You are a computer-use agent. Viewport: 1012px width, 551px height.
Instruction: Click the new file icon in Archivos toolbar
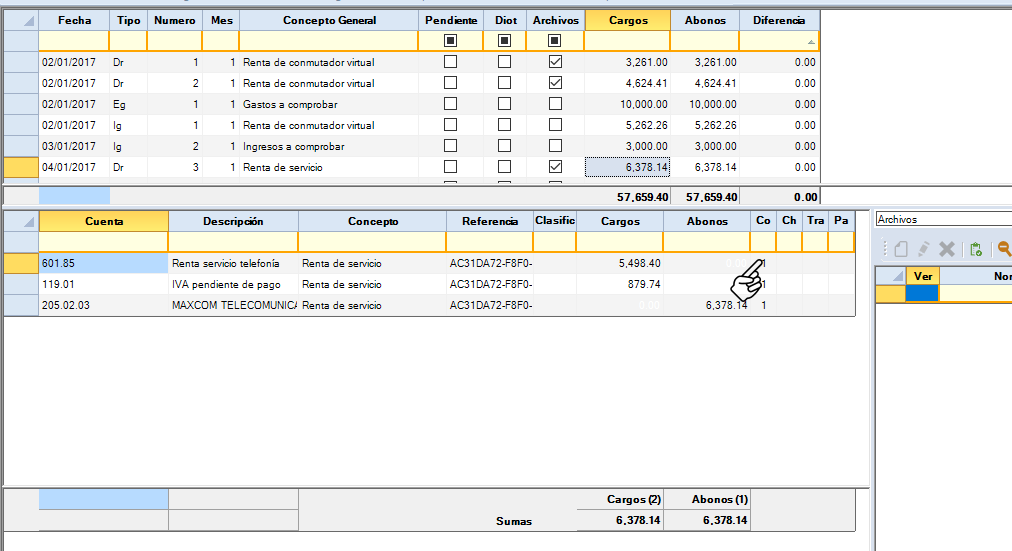(900, 250)
